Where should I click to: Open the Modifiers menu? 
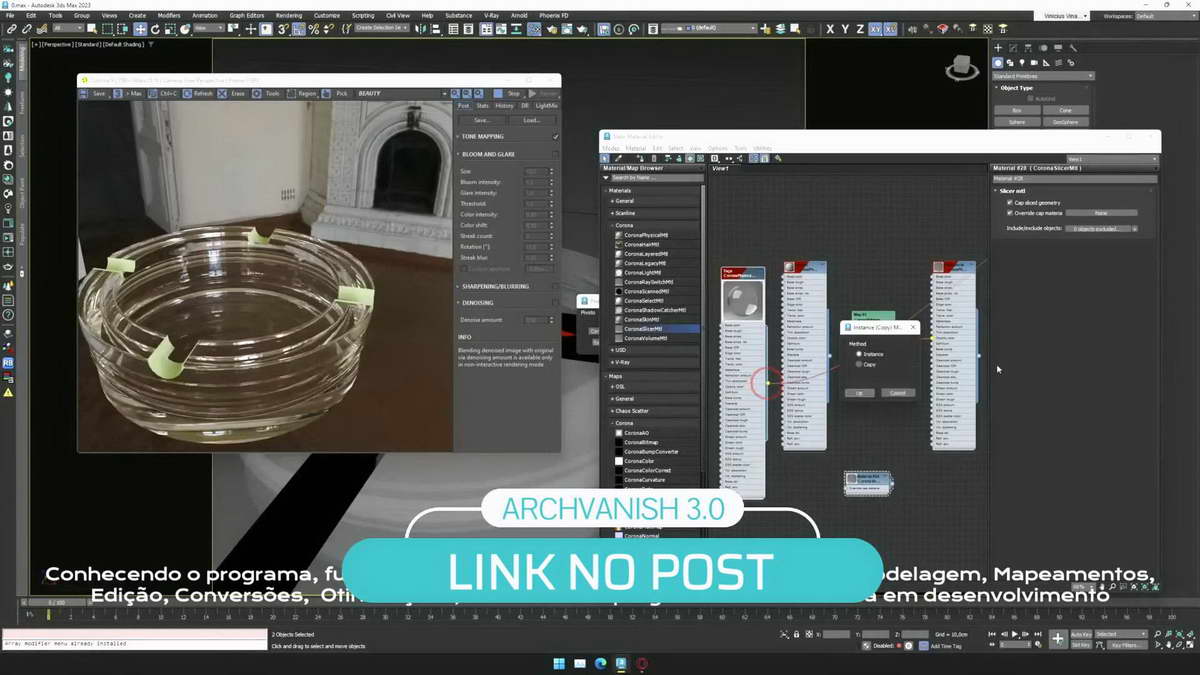click(169, 16)
